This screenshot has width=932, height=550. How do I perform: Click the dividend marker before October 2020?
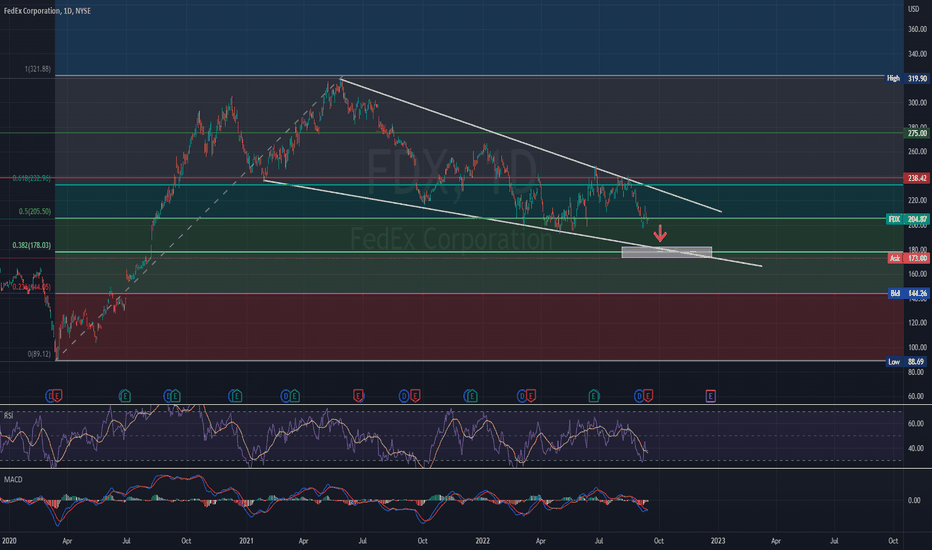[x=168, y=395]
